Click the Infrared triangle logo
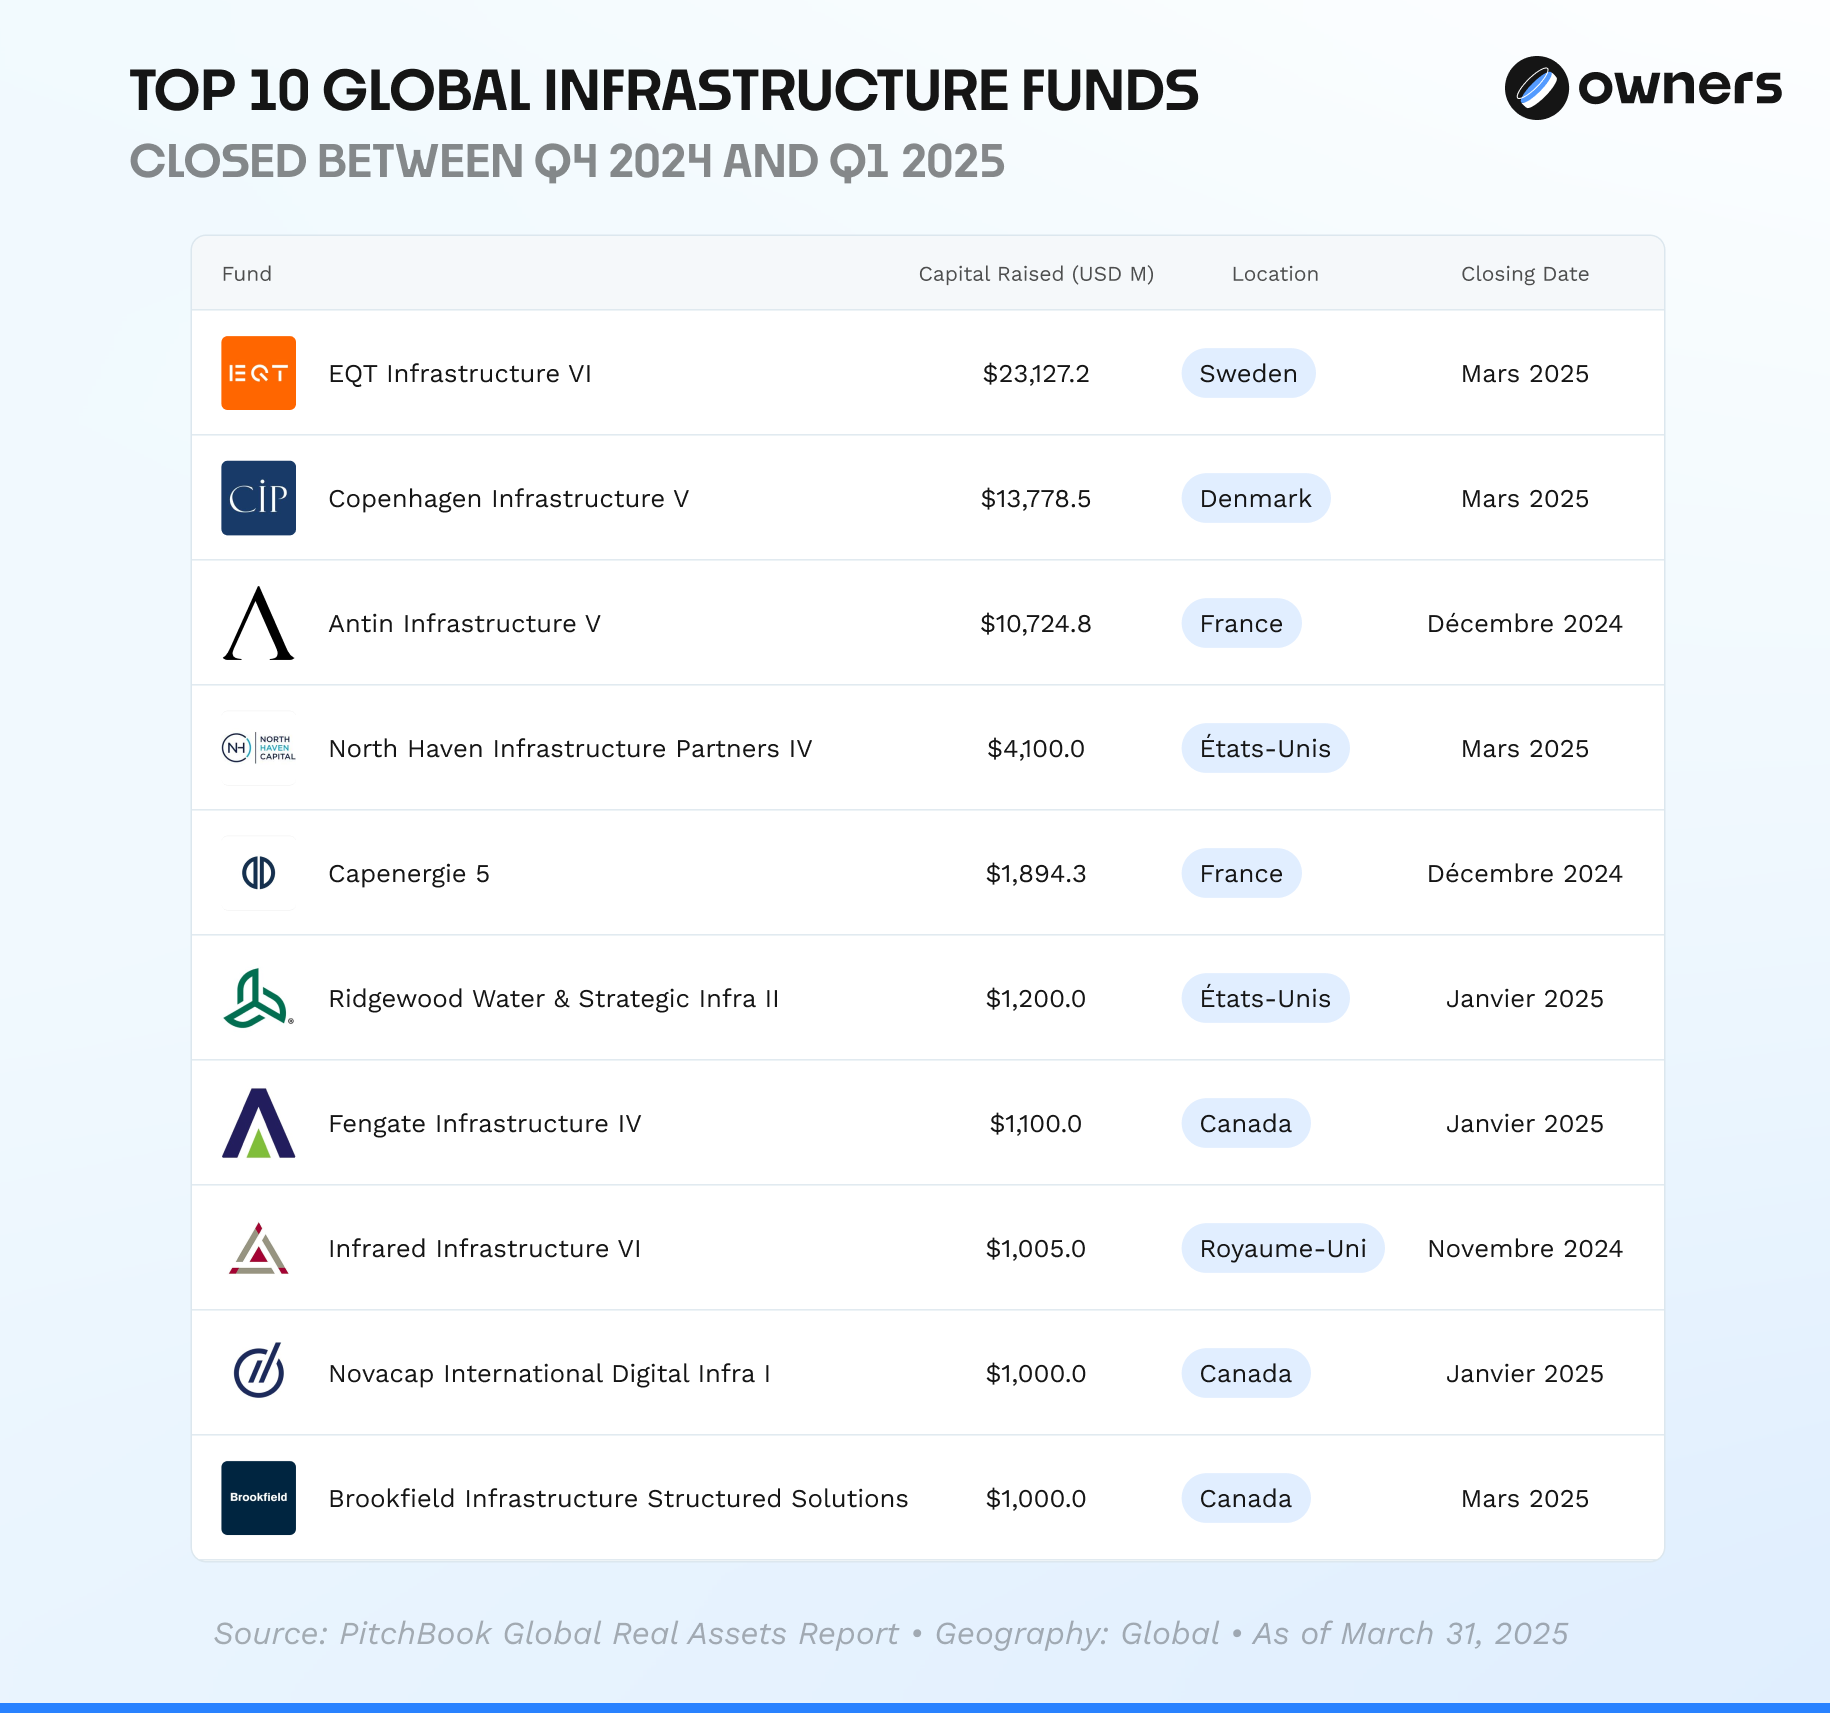Viewport: 1830px width, 1713px height. tap(258, 1248)
